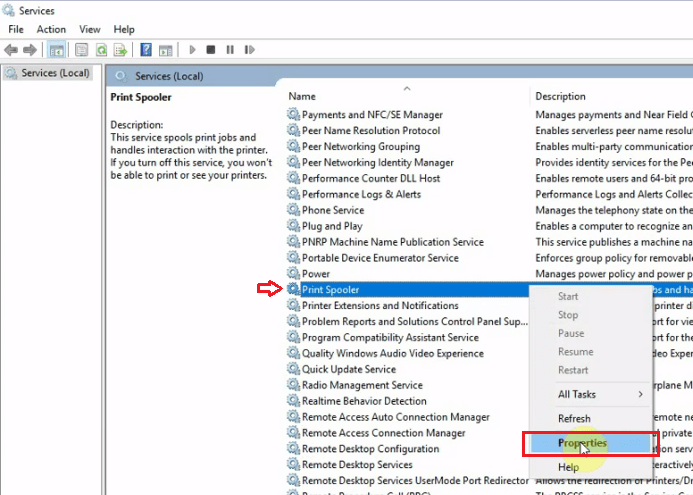Viewport: 693px width, 495px height.
Task: Select Performance Logs & Alerts service
Action: (x=361, y=194)
